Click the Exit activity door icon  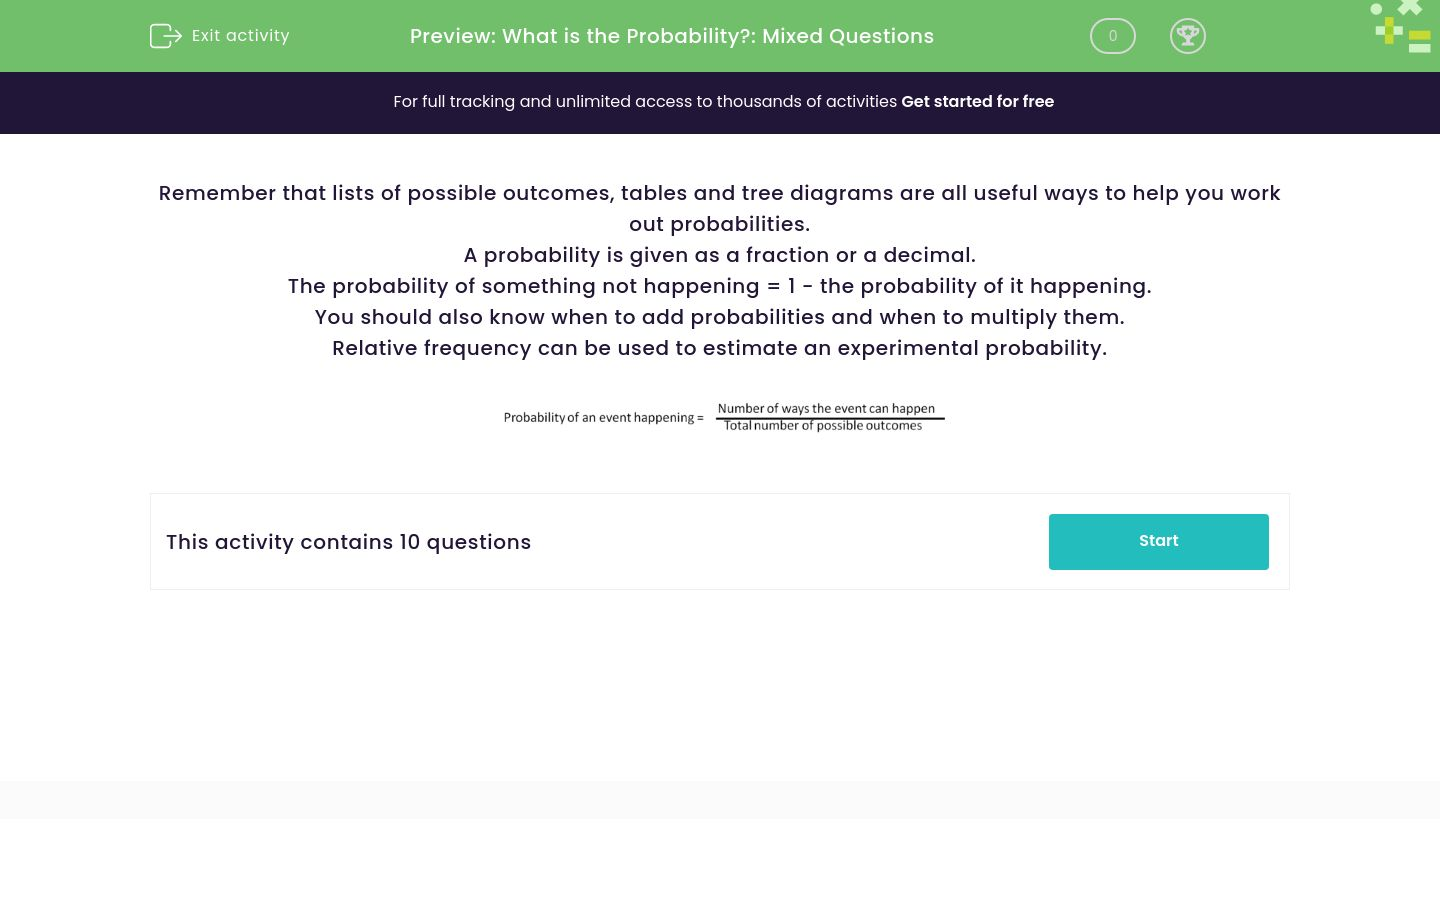[x=165, y=36]
